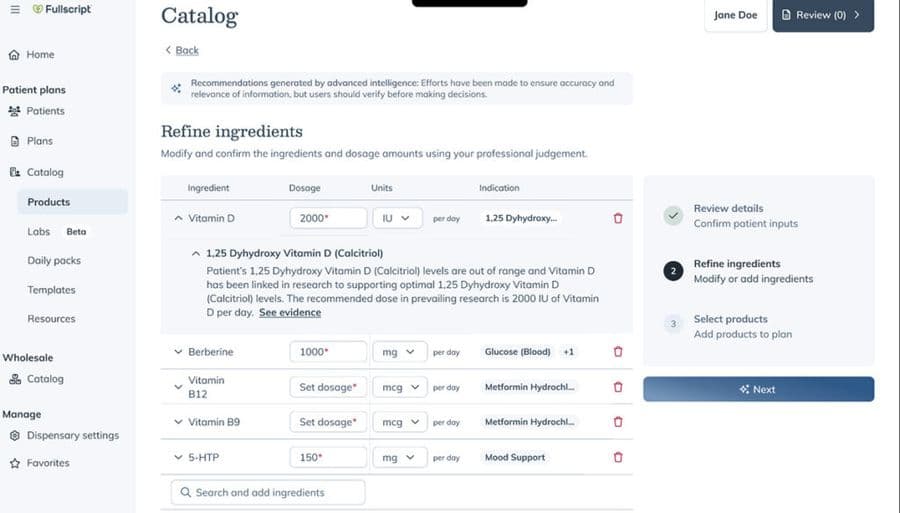Open the hamburger menu icon
This screenshot has height=513, width=900.
tap(14, 9)
